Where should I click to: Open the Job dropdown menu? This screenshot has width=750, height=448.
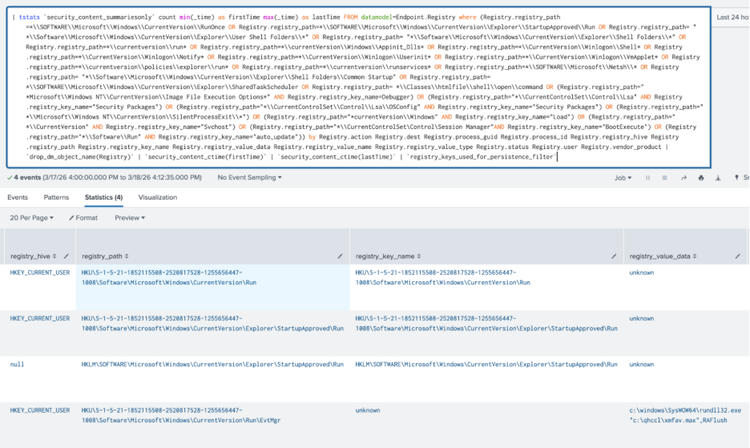coord(624,178)
